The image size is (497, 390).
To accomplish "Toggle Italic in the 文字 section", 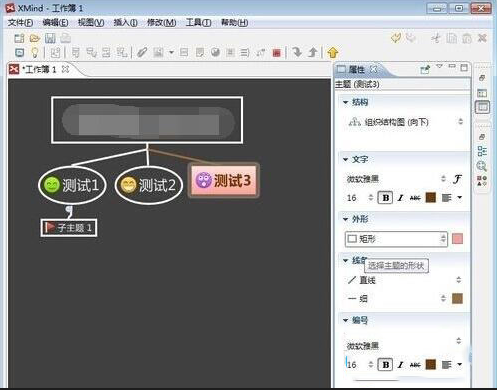I will [400, 198].
